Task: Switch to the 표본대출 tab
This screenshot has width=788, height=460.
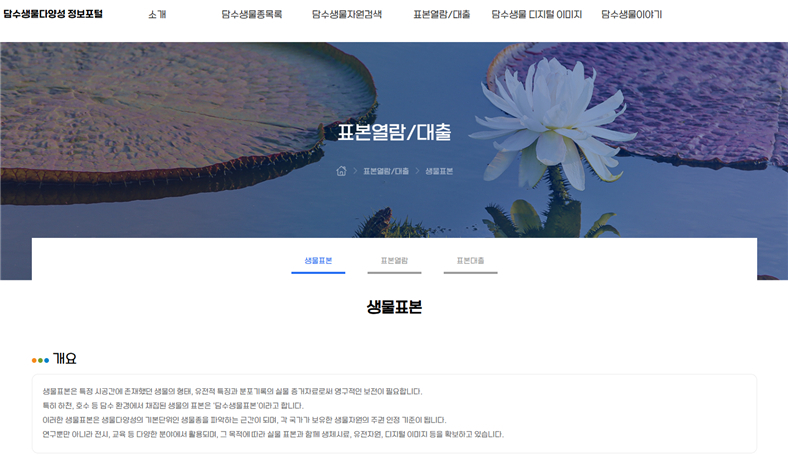Action: 470,260
